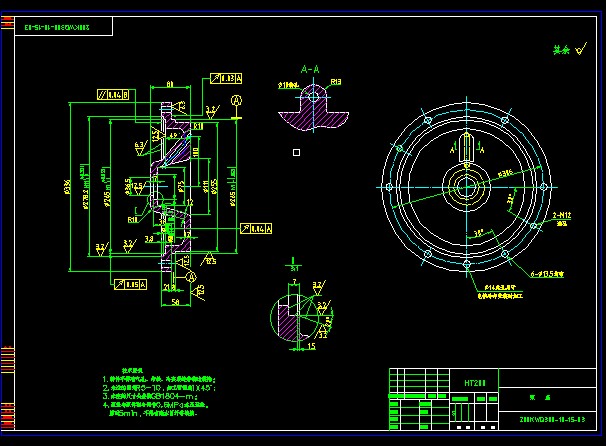Click the 0.04 B parallelism tolerance frame
The height and width of the screenshot is (446, 606).
click(113, 94)
